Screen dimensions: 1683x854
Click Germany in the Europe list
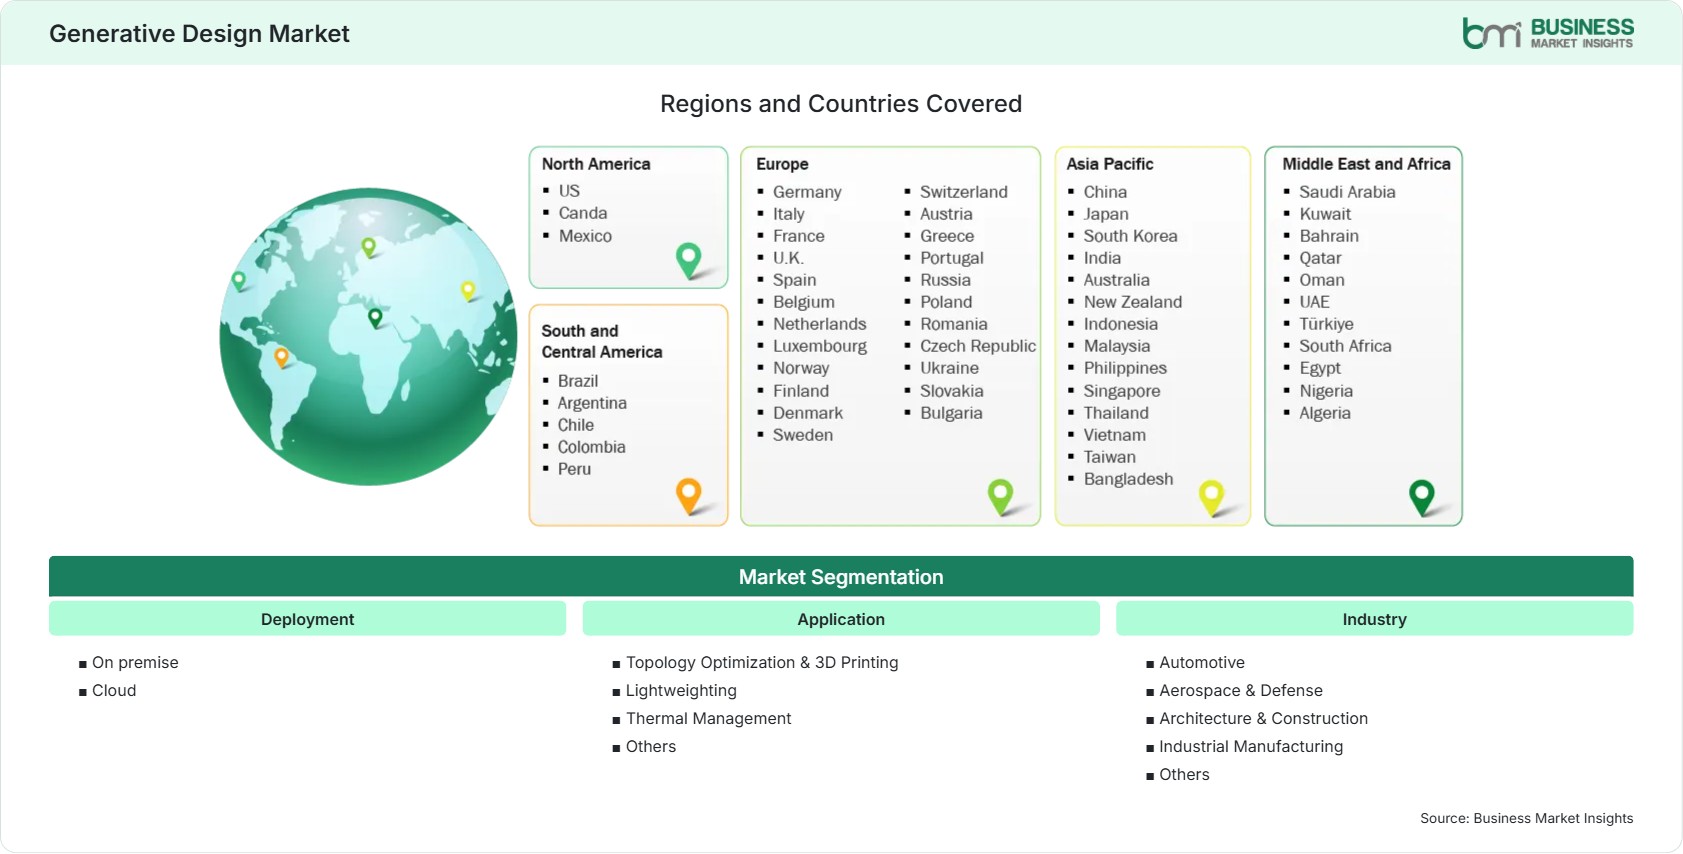[807, 192]
